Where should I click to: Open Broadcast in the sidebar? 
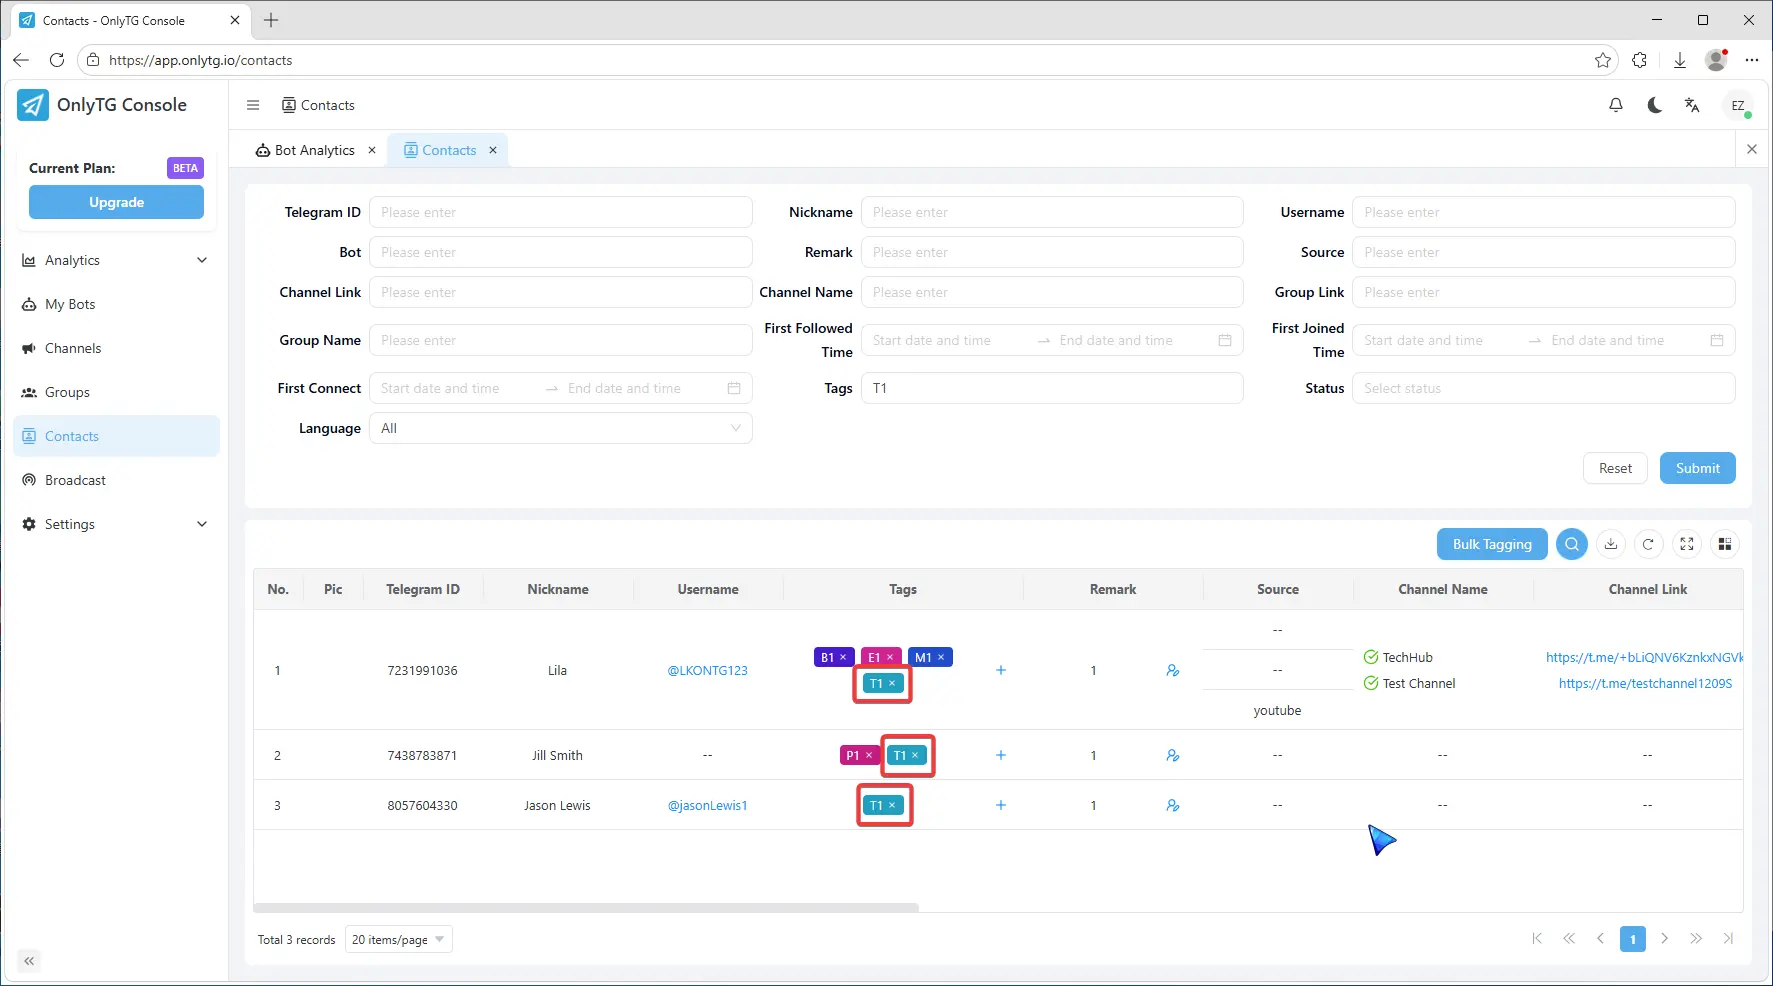click(75, 480)
